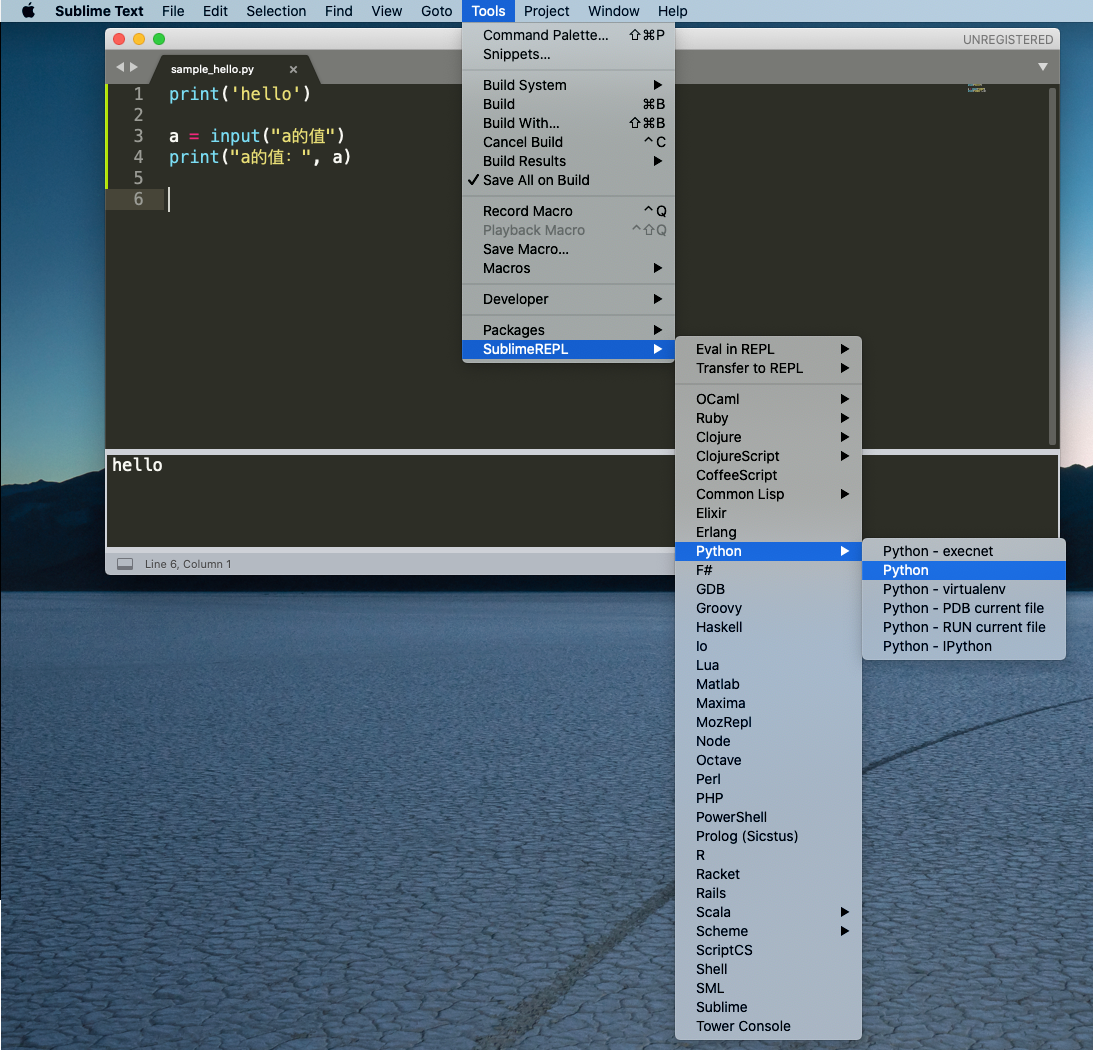1093x1050 pixels.
Task: Open the Goto menu
Action: pyautogui.click(x=436, y=11)
